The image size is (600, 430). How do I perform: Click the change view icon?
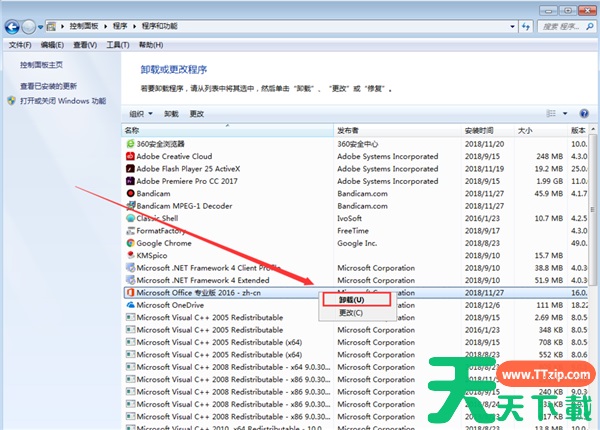551,113
